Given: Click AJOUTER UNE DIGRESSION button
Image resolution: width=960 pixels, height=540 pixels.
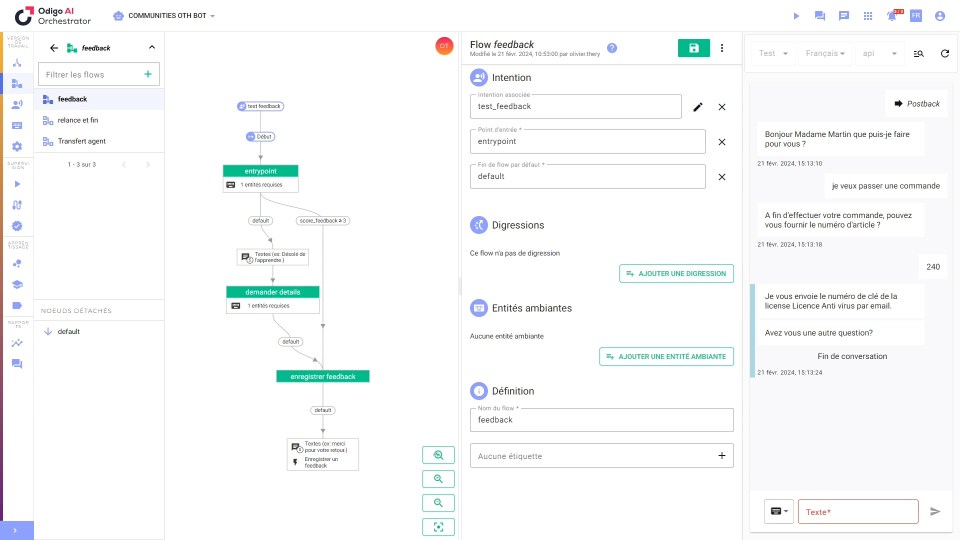Looking at the screenshot, I should [677, 273].
